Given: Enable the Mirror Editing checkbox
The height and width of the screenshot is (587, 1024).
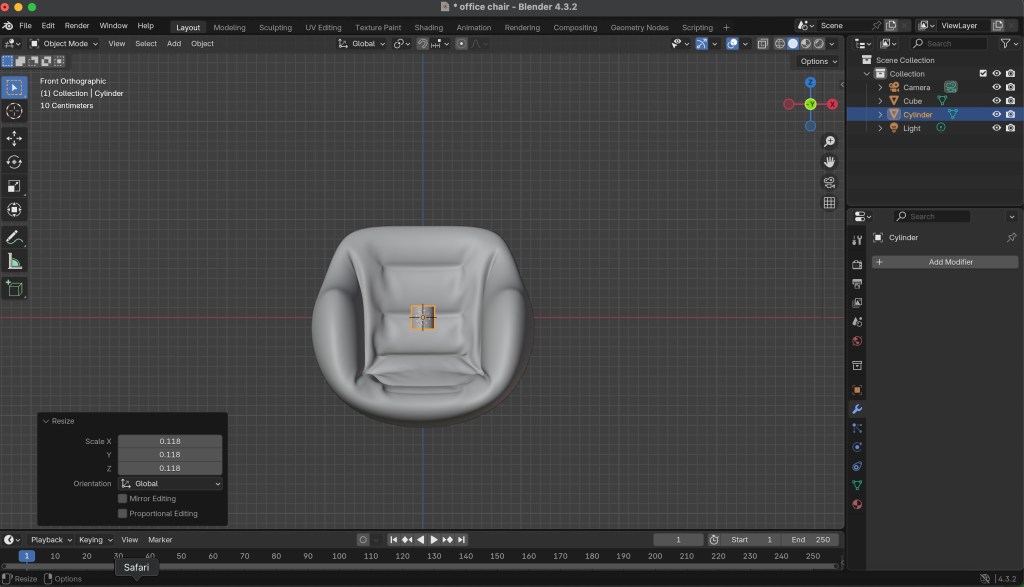Looking at the screenshot, I should pyautogui.click(x=123, y=498).
